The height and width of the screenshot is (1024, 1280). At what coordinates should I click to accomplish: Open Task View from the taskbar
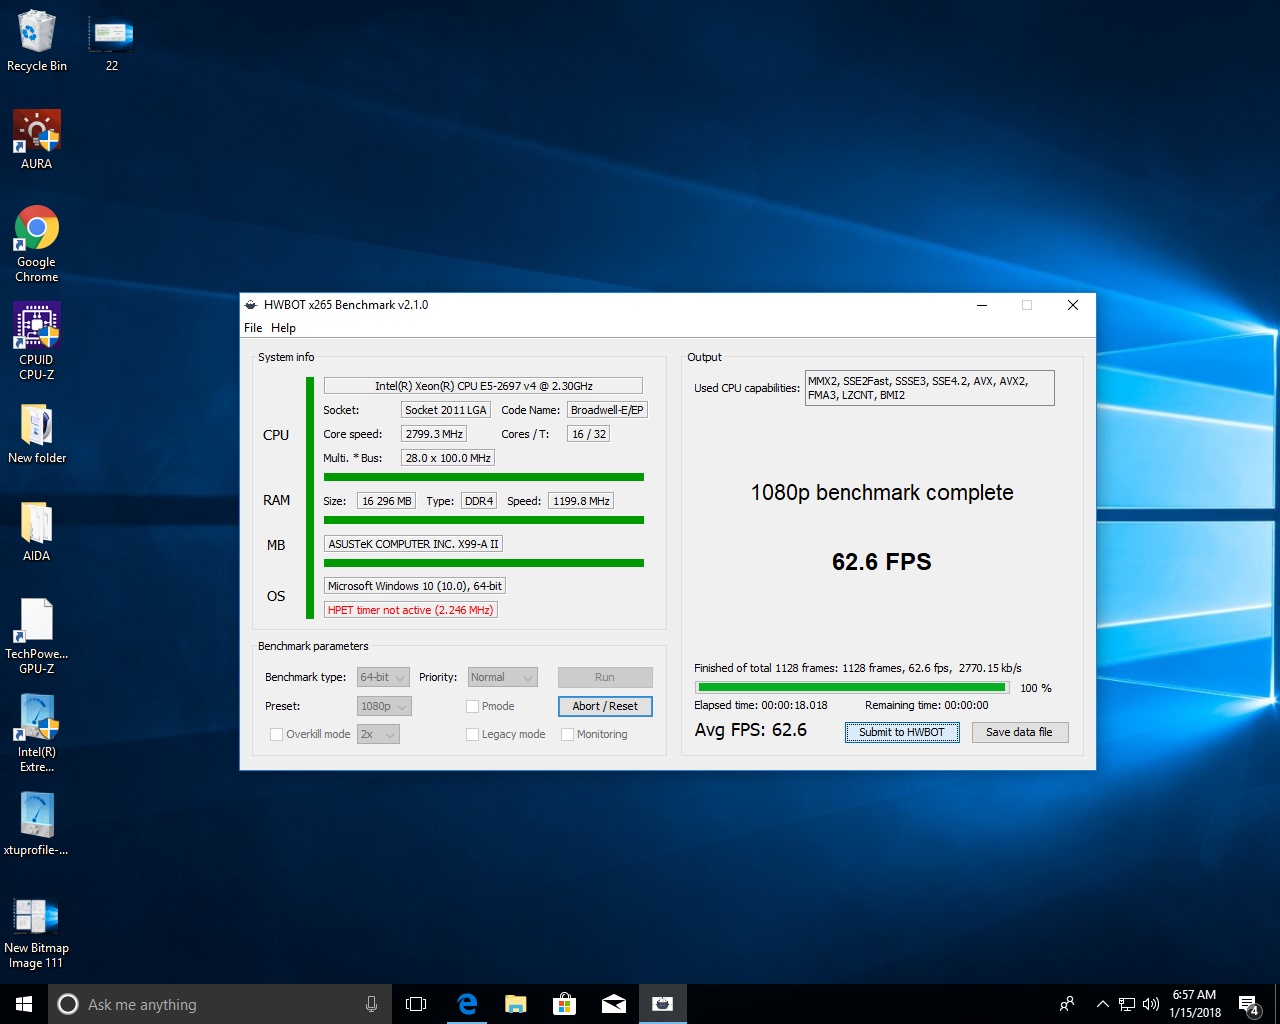click(x=416, y=1004)
